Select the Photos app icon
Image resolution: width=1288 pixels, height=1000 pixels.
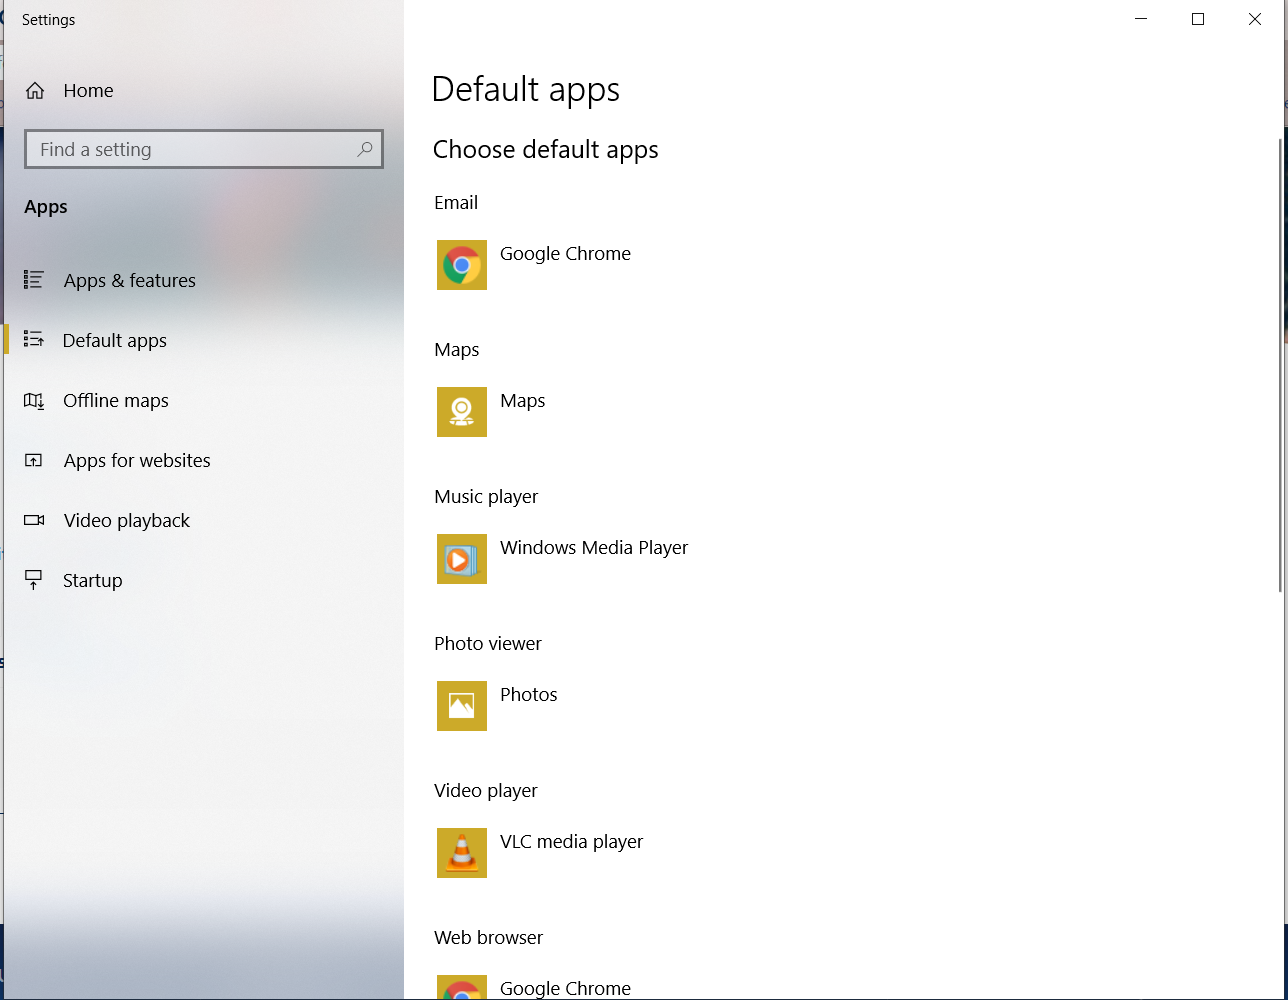coord(461,706)
